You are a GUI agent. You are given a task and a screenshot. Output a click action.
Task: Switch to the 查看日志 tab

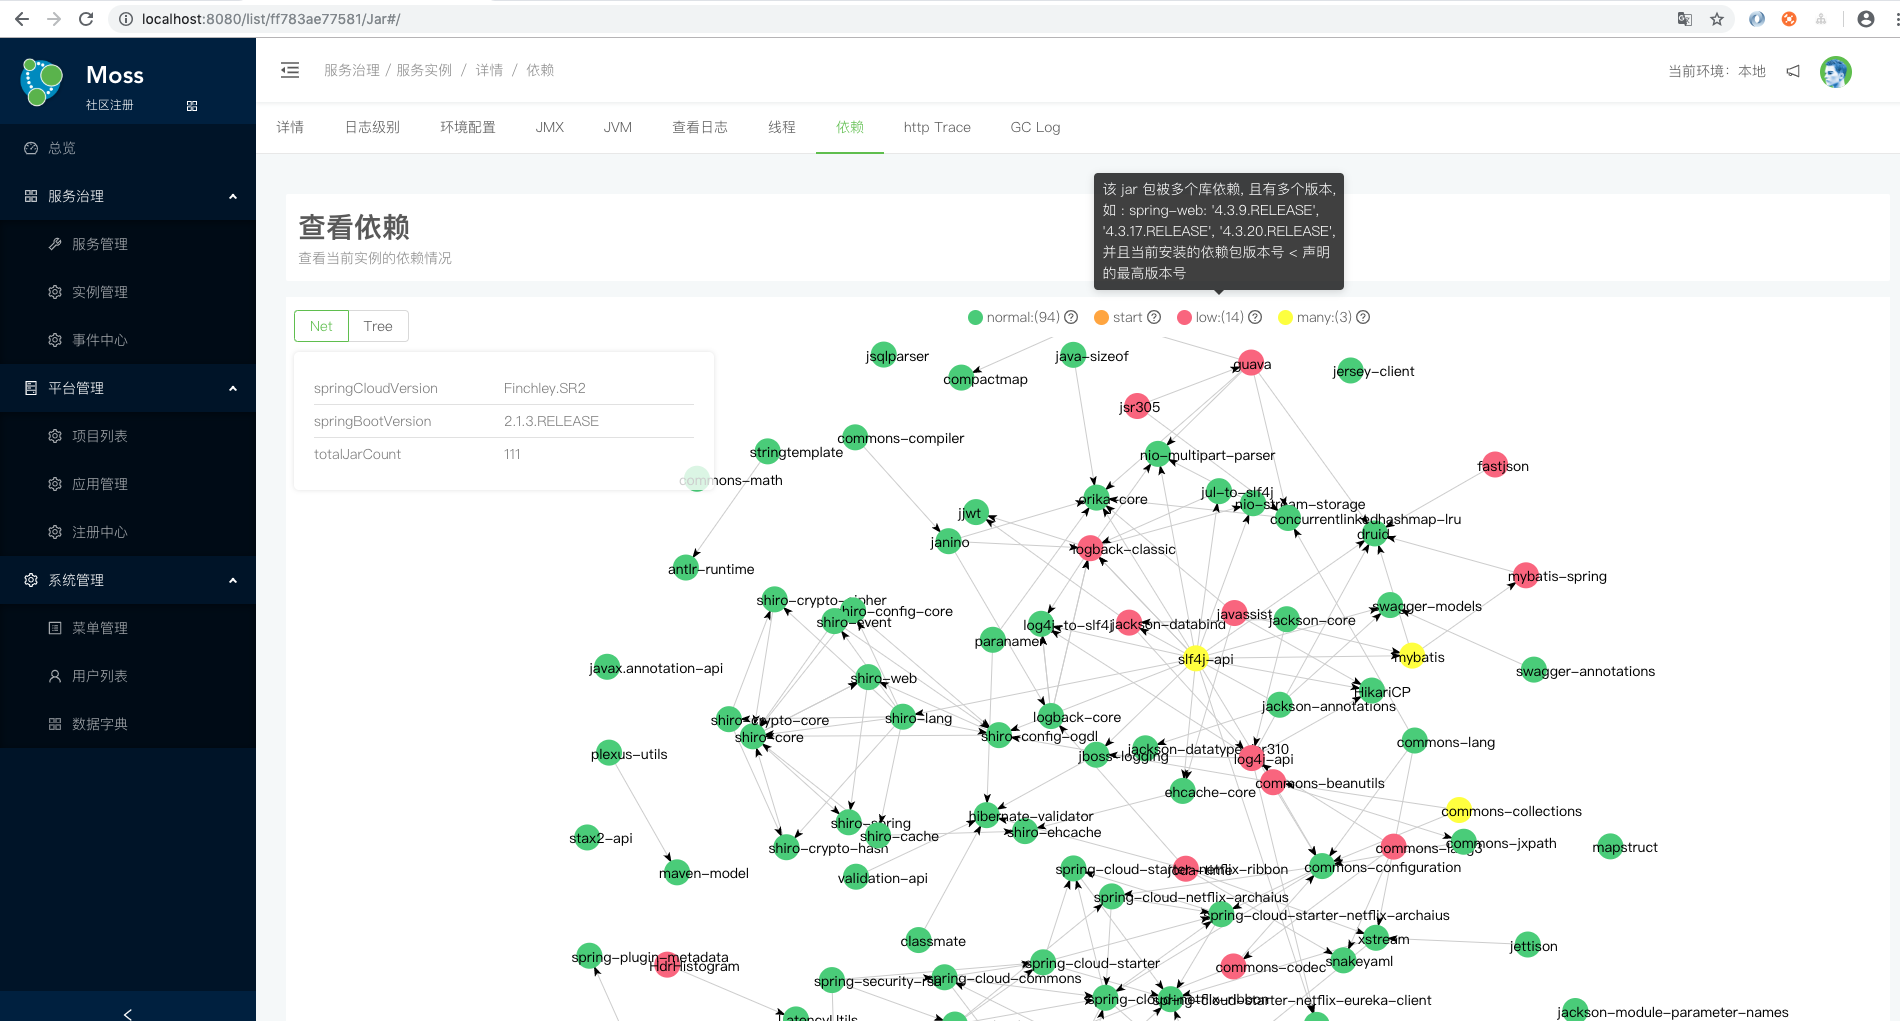coord(700,127)
